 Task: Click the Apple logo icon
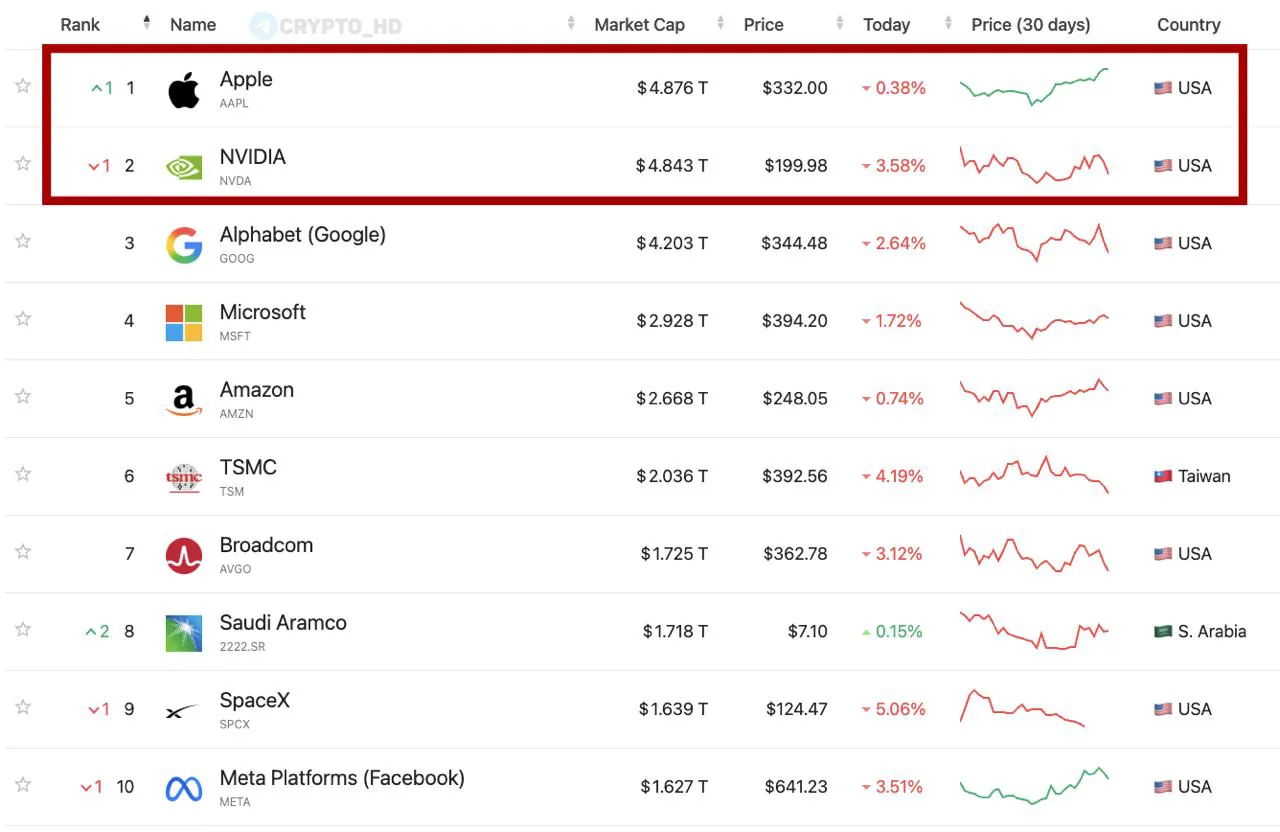pos(184,90)
